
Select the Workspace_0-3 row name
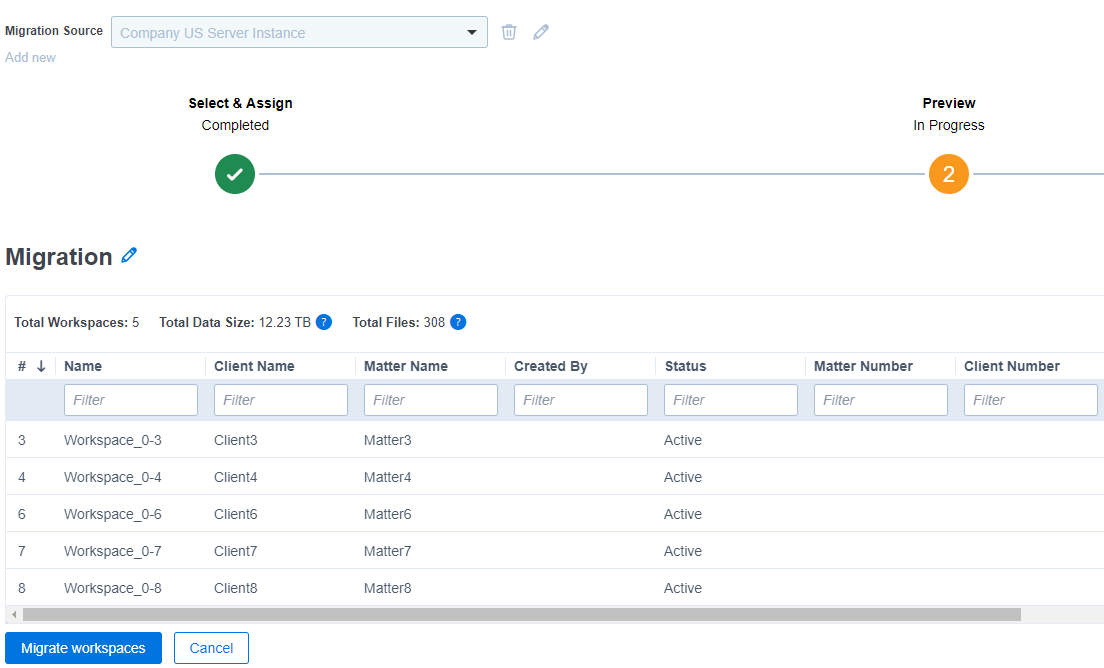[x=113, y=440]
